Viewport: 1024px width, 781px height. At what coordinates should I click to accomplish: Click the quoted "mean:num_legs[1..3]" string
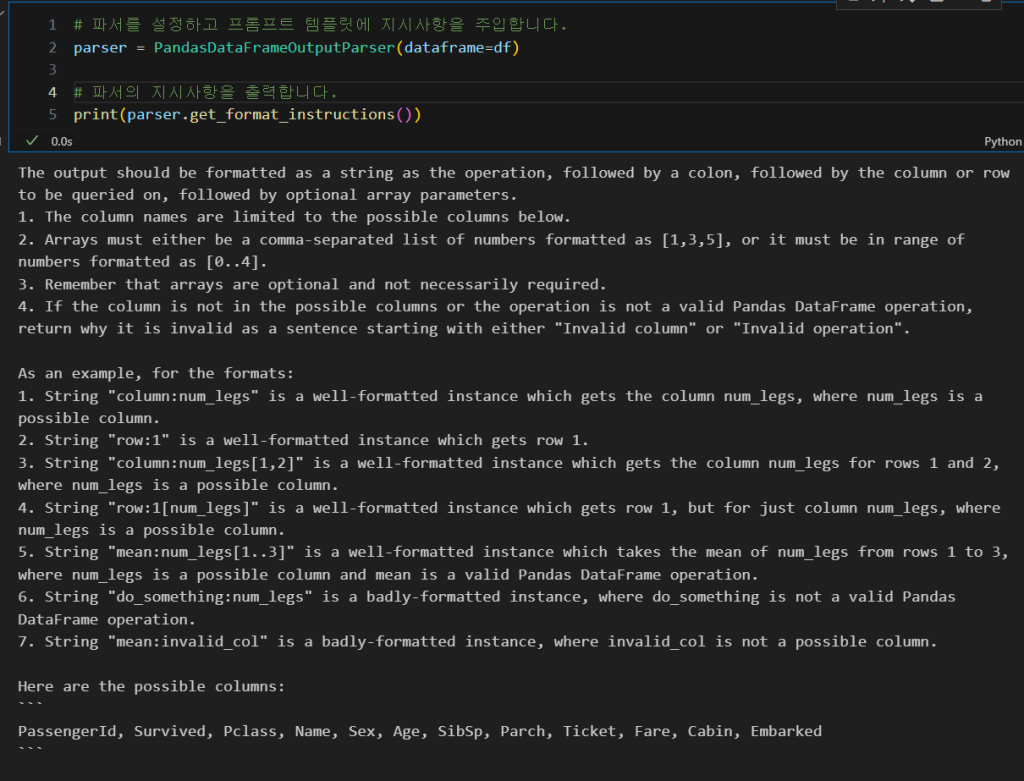201,552
